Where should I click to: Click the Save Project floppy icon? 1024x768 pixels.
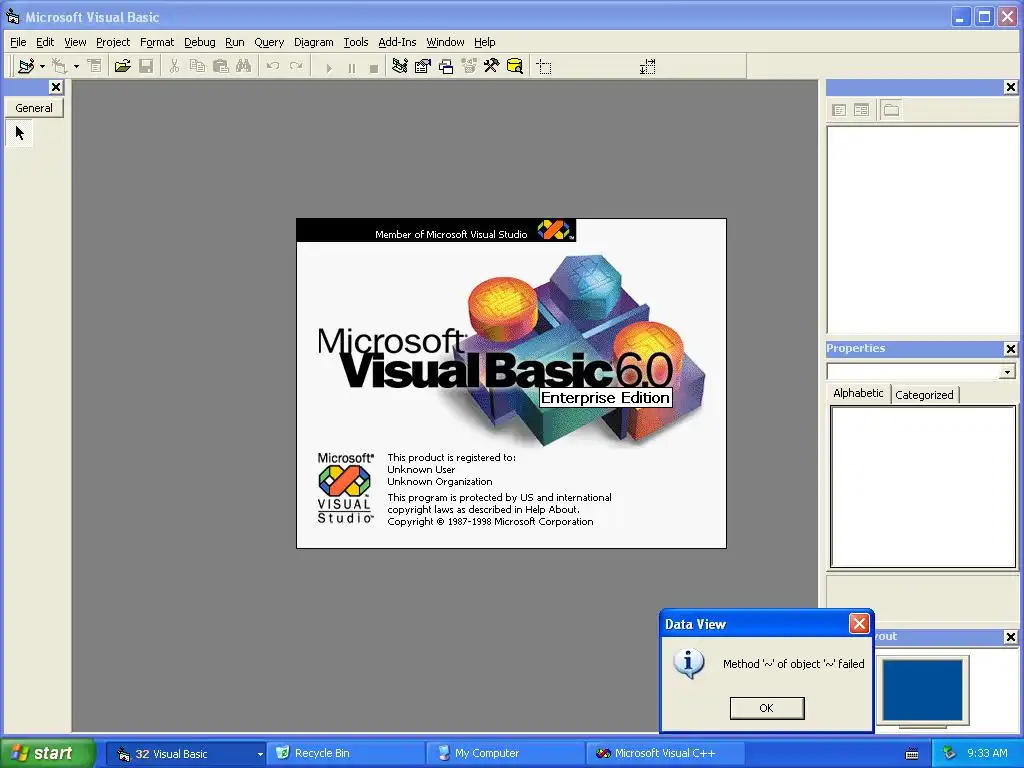click(x=146, y=66)
